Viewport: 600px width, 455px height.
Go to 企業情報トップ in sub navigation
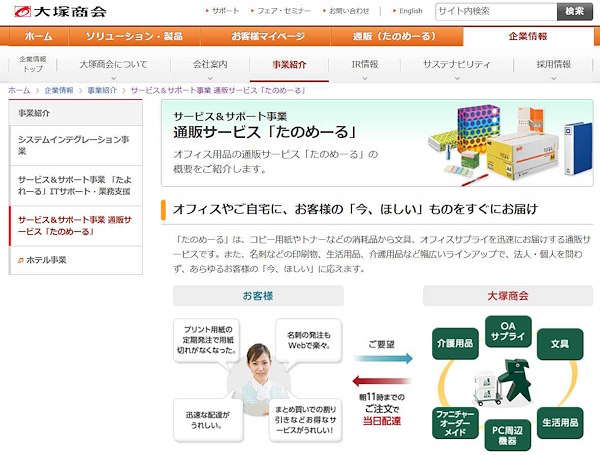(x=33, y=64)
